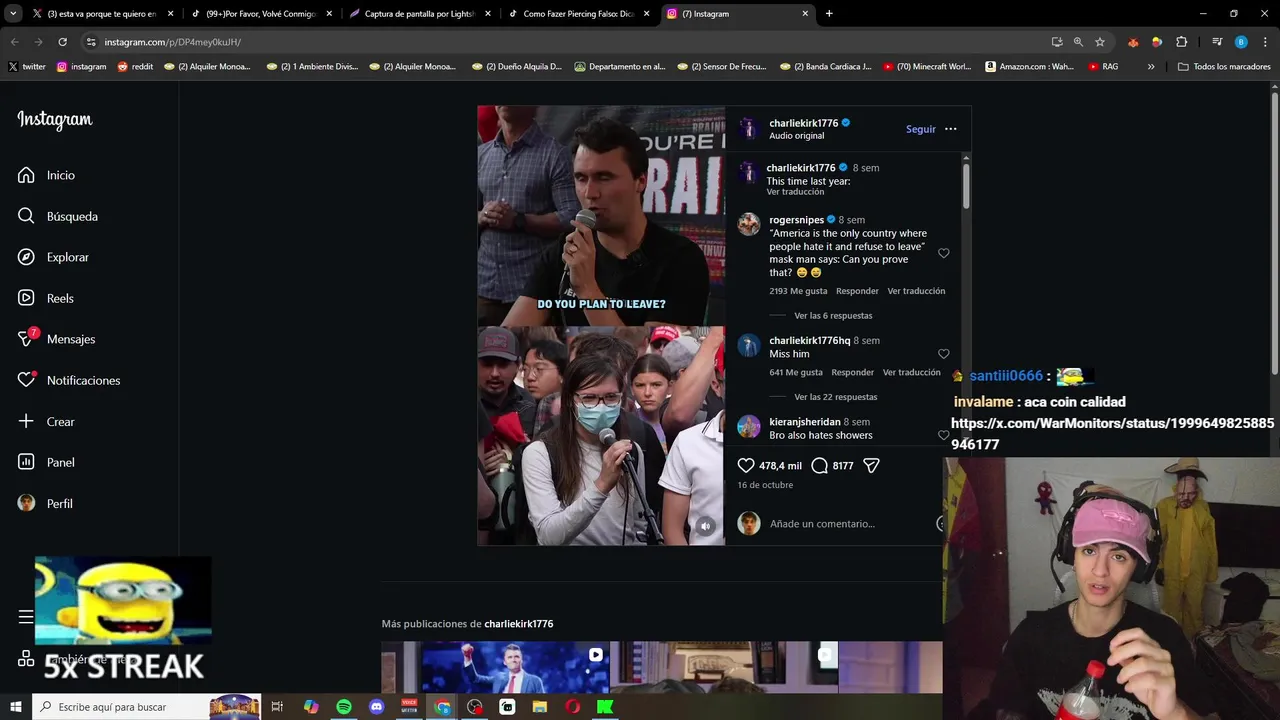The image size is (1280, 720).
Task: Click the comment bubble icon
Action: coord(820,465)
